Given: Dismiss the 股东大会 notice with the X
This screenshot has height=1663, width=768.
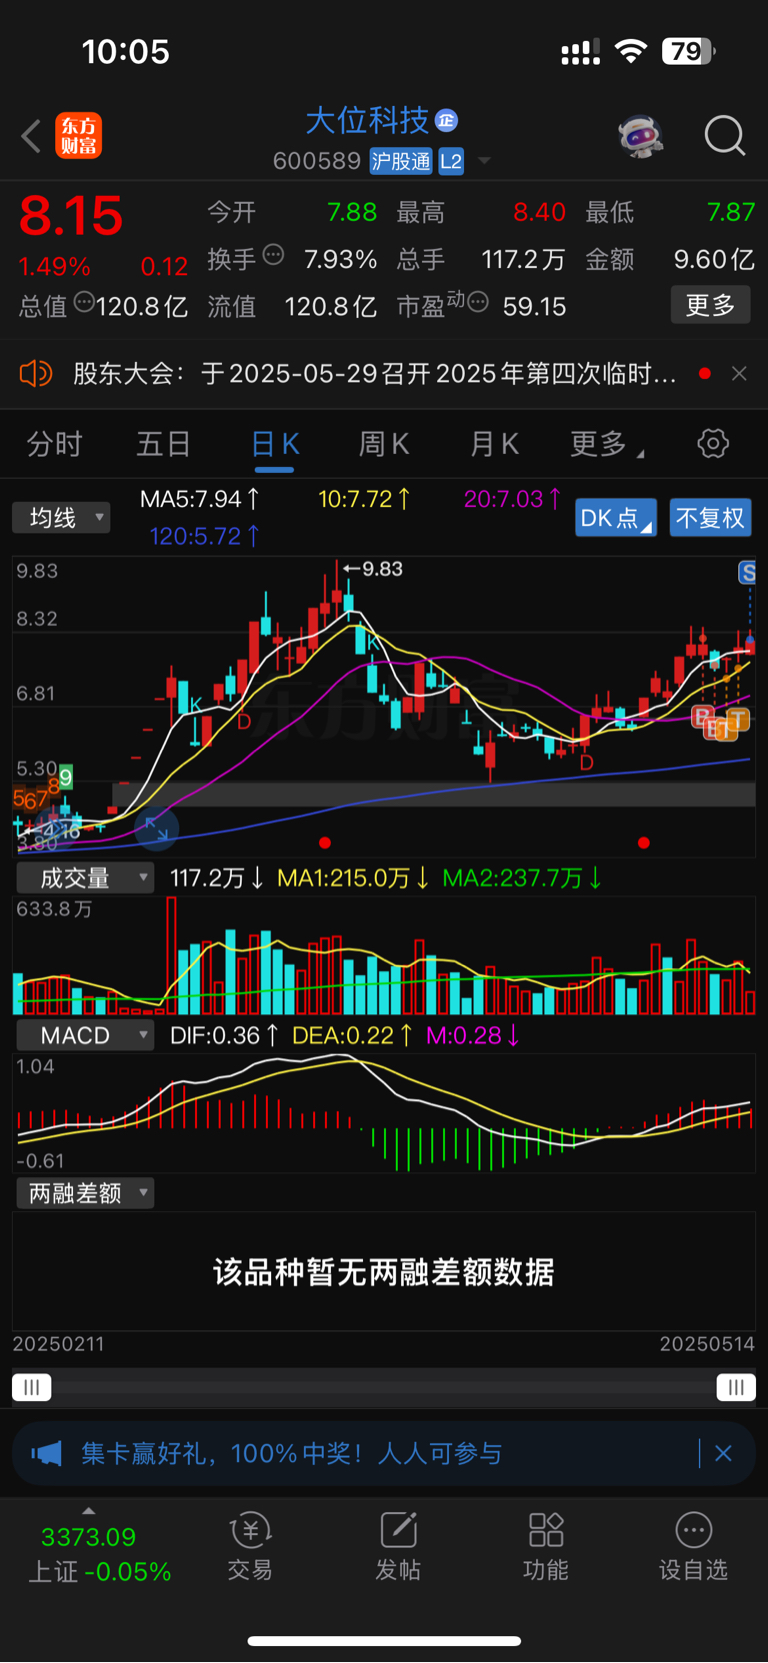Looking at the screenshot, I should [739, 373].
